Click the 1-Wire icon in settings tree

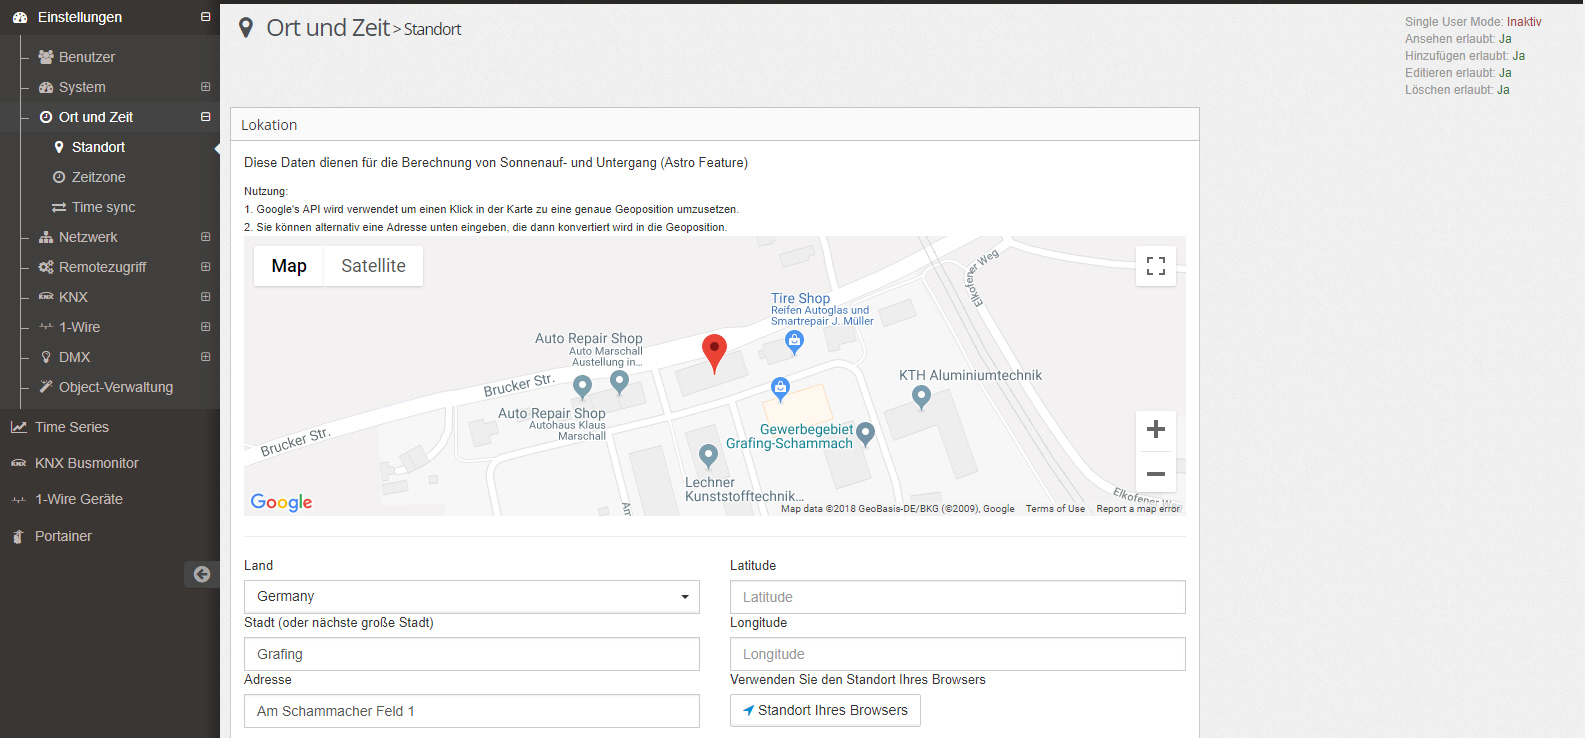pyautogui.click(x=46, y=327)
